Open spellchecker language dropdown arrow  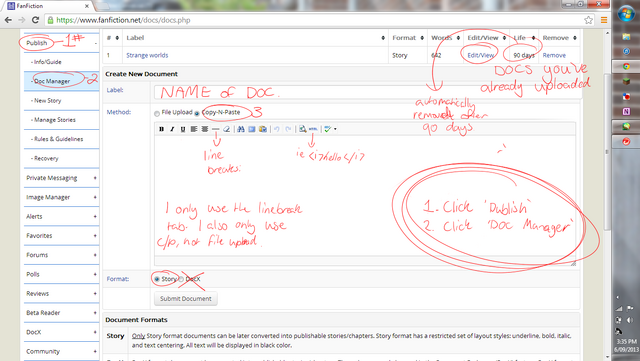[x=335, y=129]
